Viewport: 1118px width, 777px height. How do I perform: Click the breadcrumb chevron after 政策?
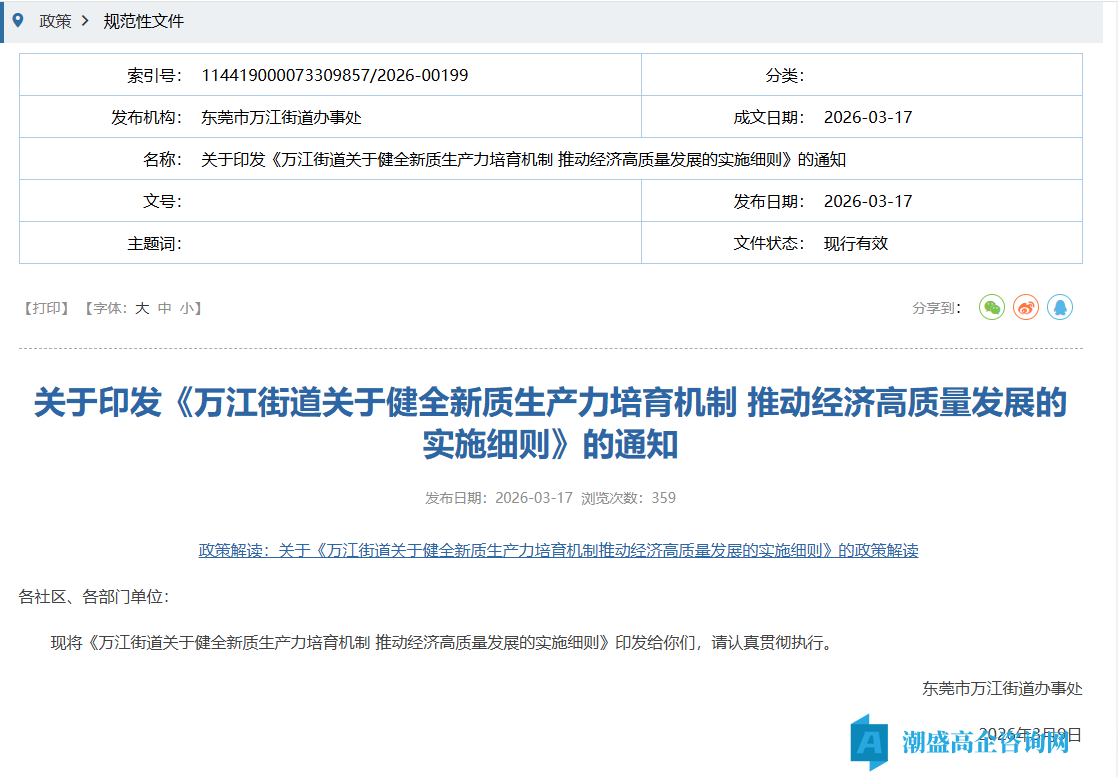(85, 21)
